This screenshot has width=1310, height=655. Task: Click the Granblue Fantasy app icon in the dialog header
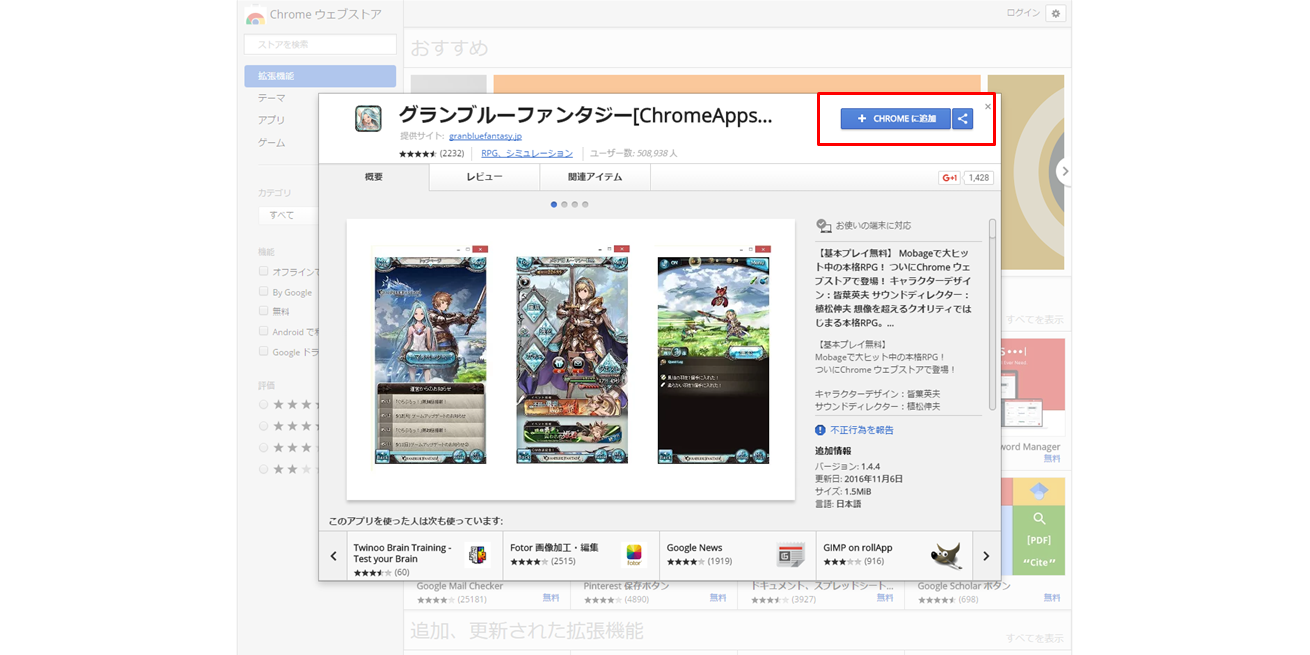pos(368,119)
